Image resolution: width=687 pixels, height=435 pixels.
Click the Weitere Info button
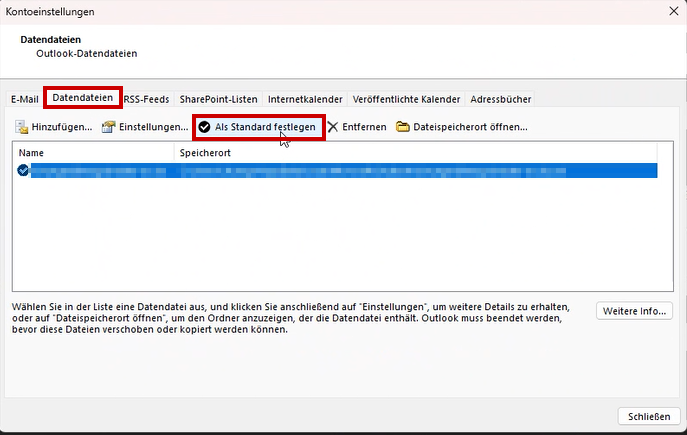click(x=634, y=311)
